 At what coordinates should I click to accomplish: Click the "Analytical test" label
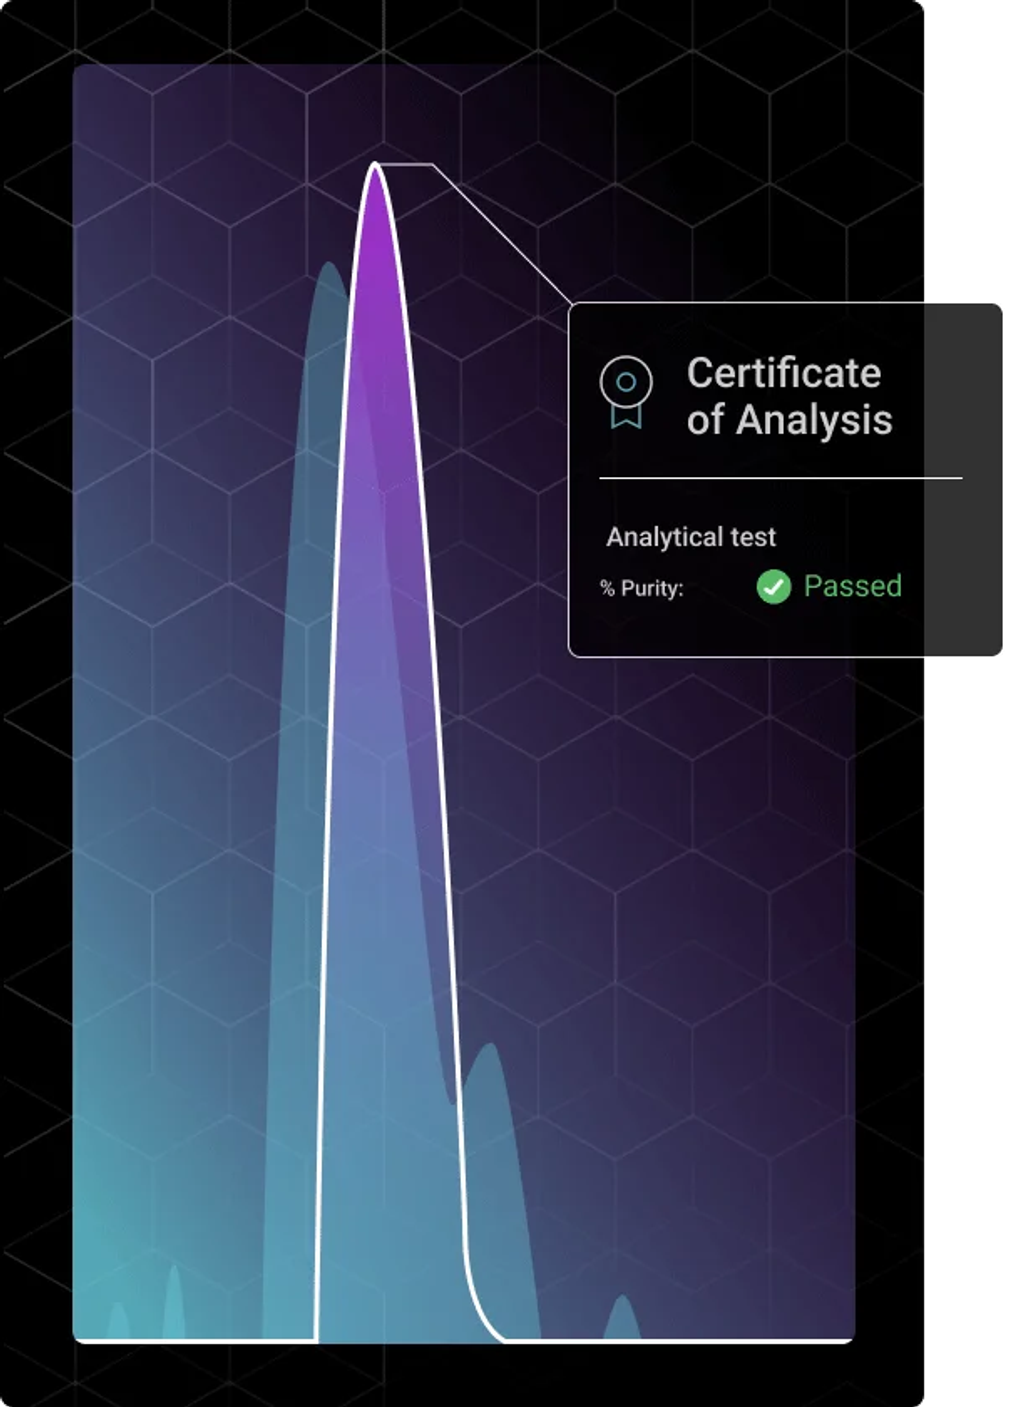pos(691,537)
